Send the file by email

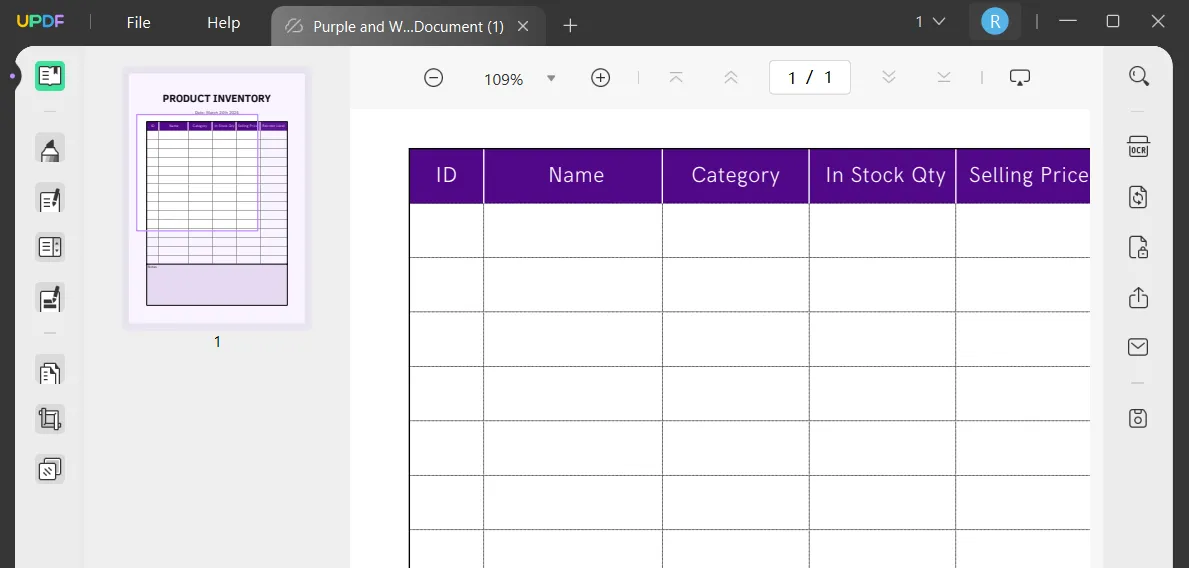(x=1138, y=347)
